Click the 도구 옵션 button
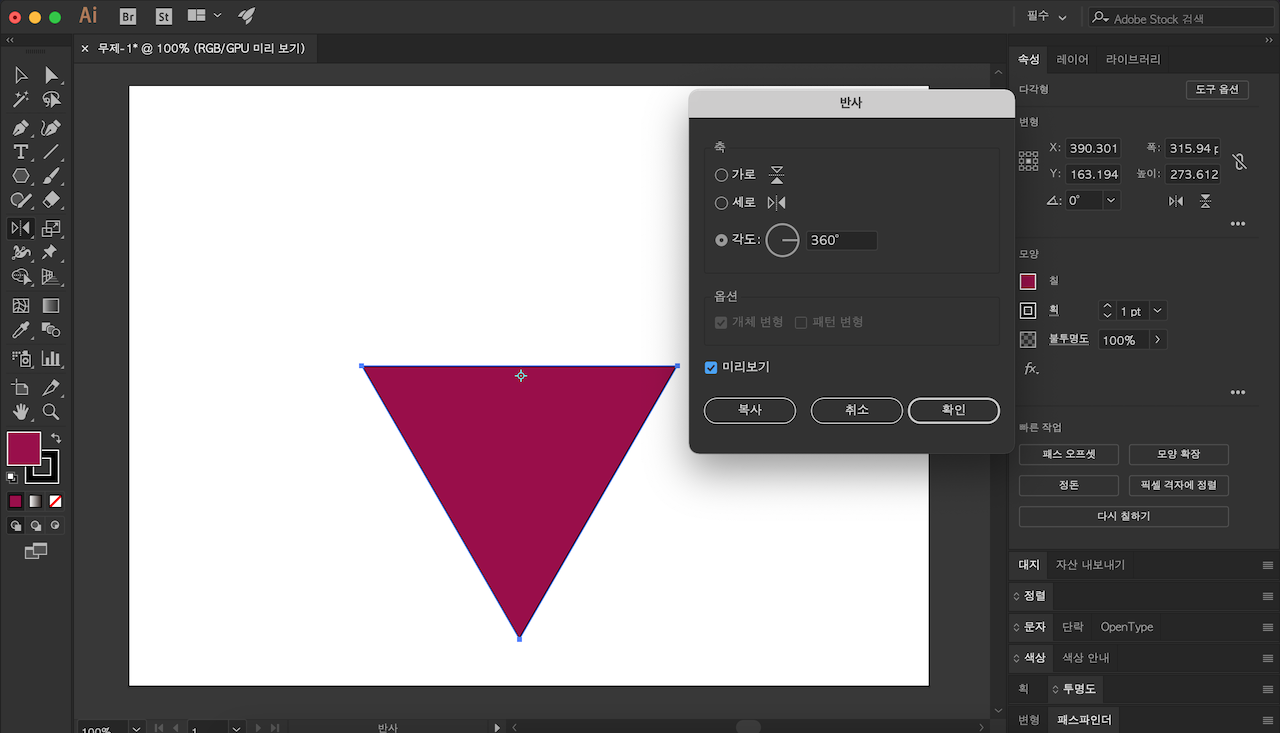Viewport: 1280px width, 733px height. tap(1217, 90)
